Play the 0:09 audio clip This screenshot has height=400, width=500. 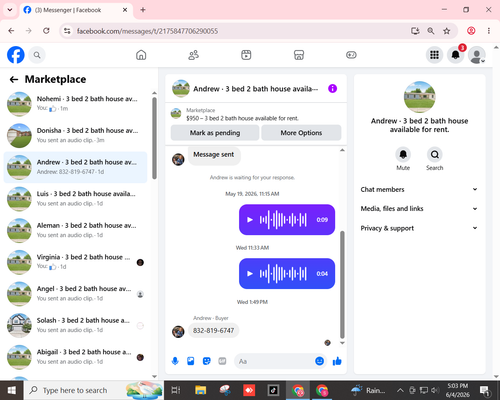[x=250, y=220]
